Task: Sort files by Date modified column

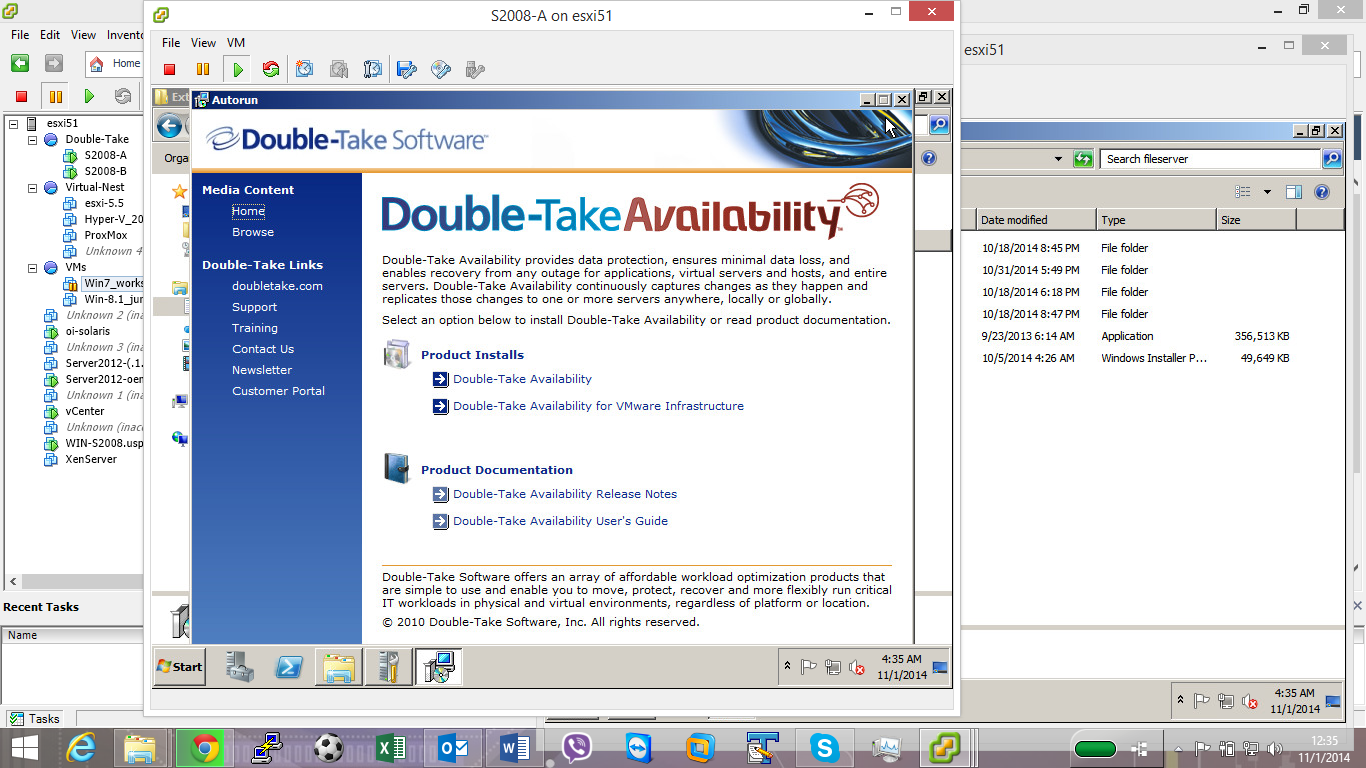Action: click(x=1035, y=220)
